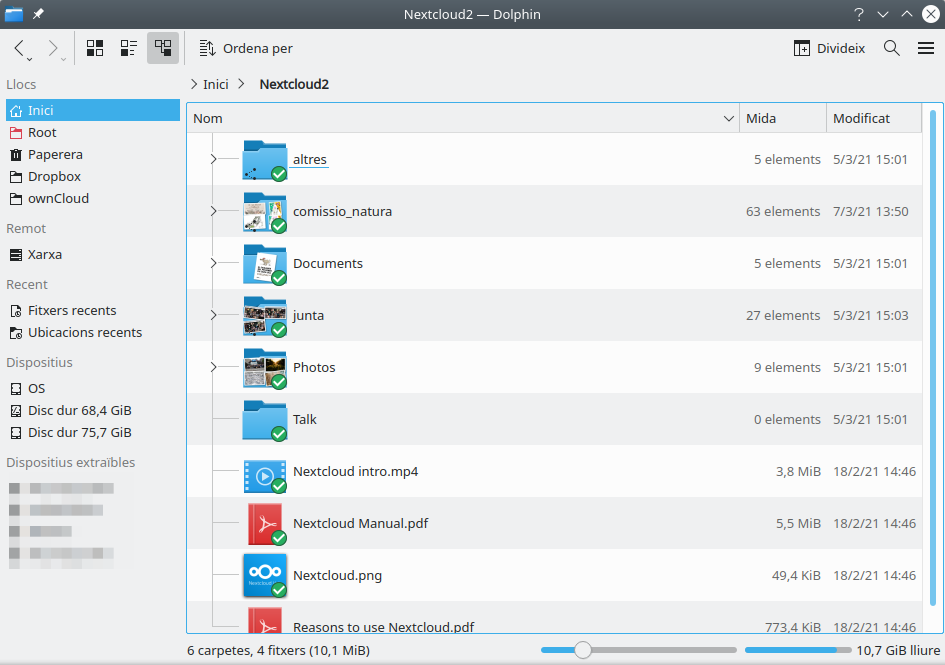Expand the Photos folder
This screenshot has width=945, height=665.
(213, 368)
